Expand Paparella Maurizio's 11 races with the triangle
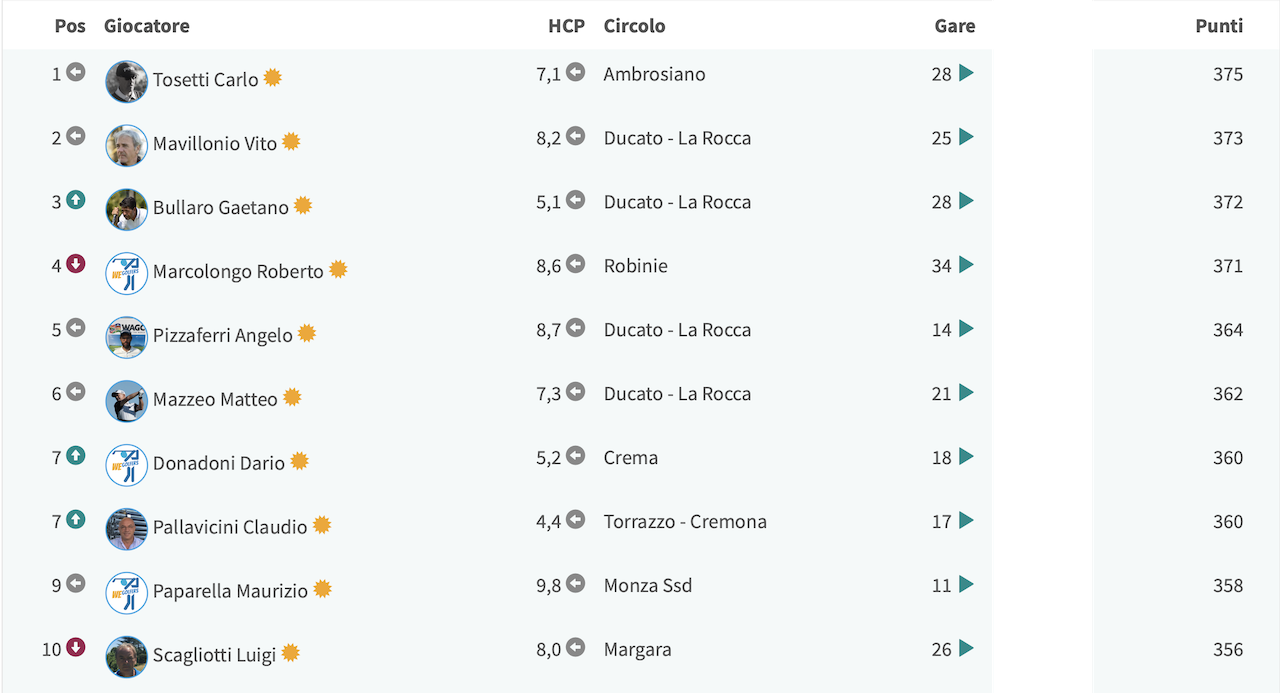Viewport: 1280px width, 693px height. [966, 585]
